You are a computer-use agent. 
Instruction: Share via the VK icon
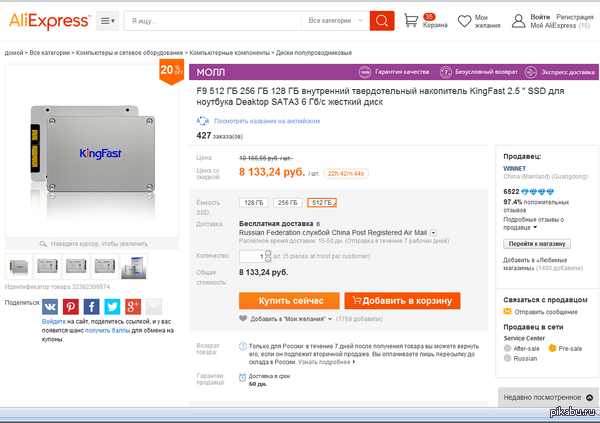50,307
